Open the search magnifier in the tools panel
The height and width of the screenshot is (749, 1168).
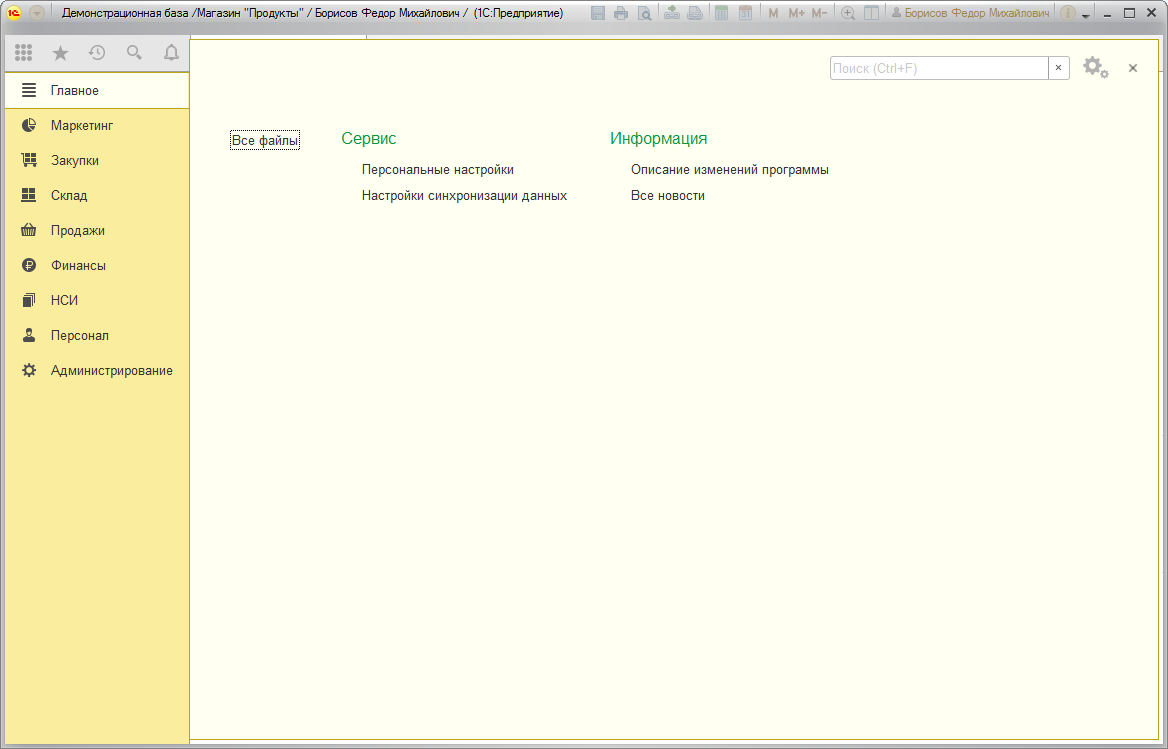(134, 52)
